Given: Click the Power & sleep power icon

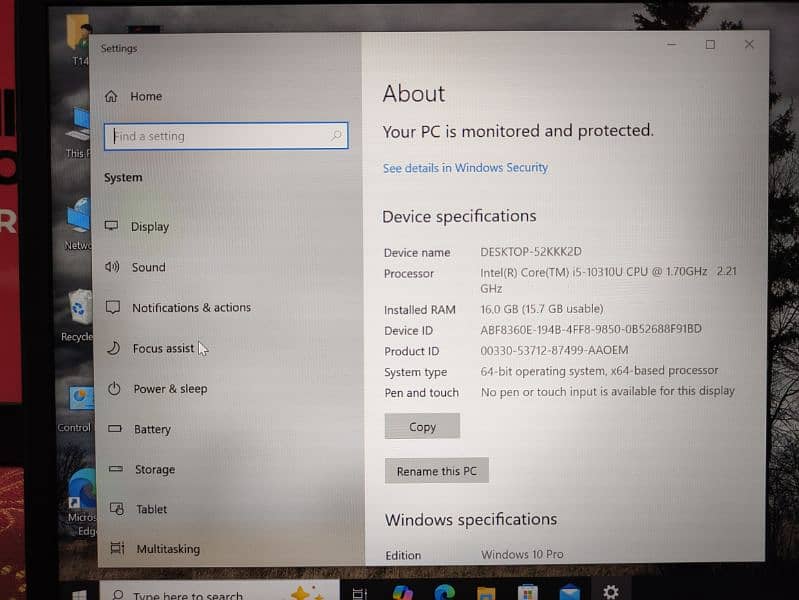Looking at the screenshot, I should 114,388.
